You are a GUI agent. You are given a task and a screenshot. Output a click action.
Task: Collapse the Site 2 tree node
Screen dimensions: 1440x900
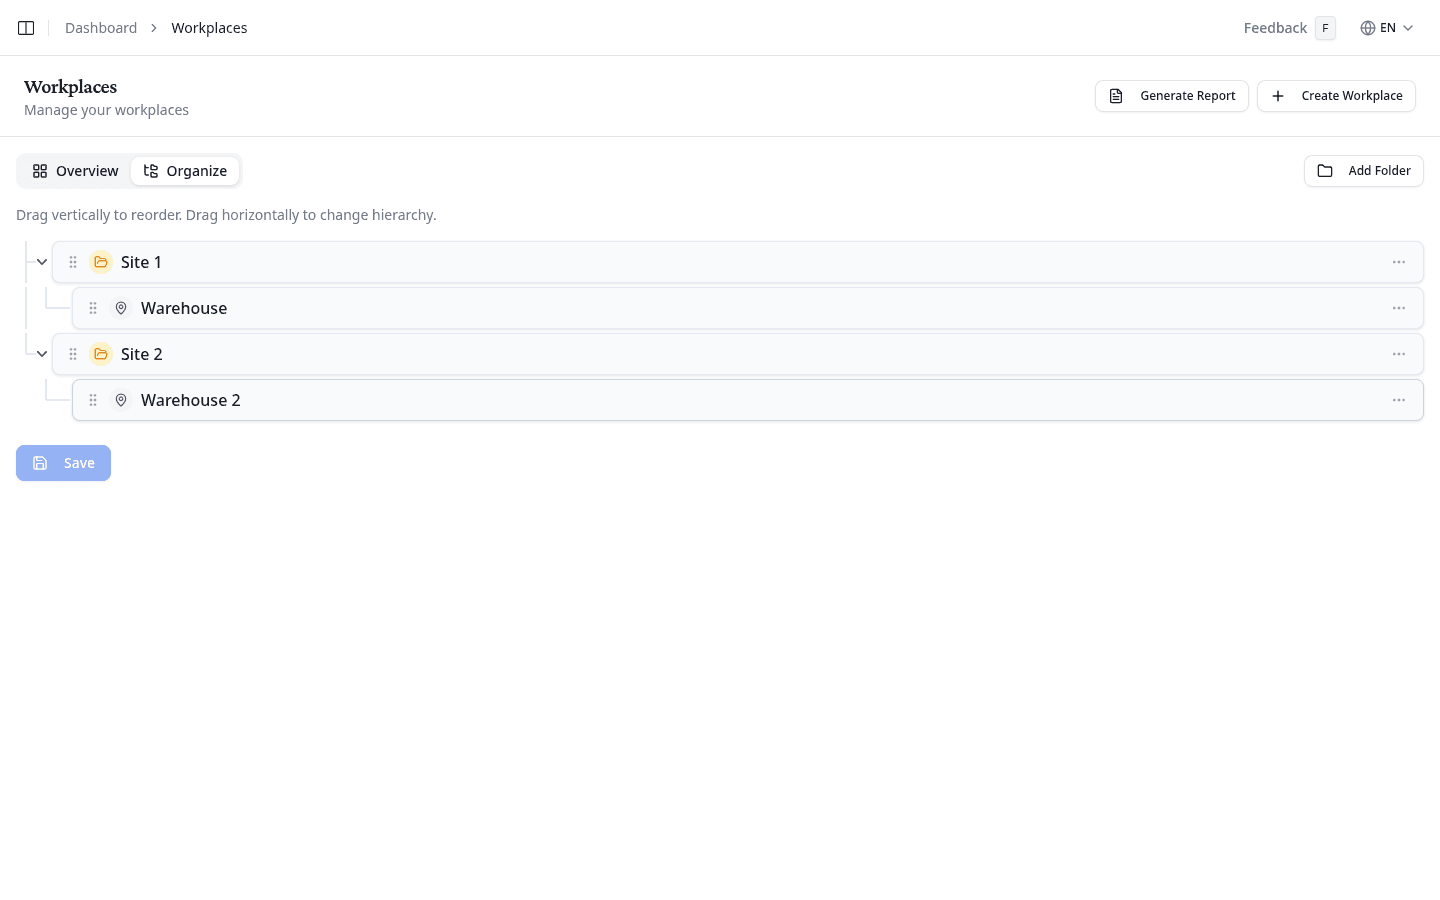[42, 353]
